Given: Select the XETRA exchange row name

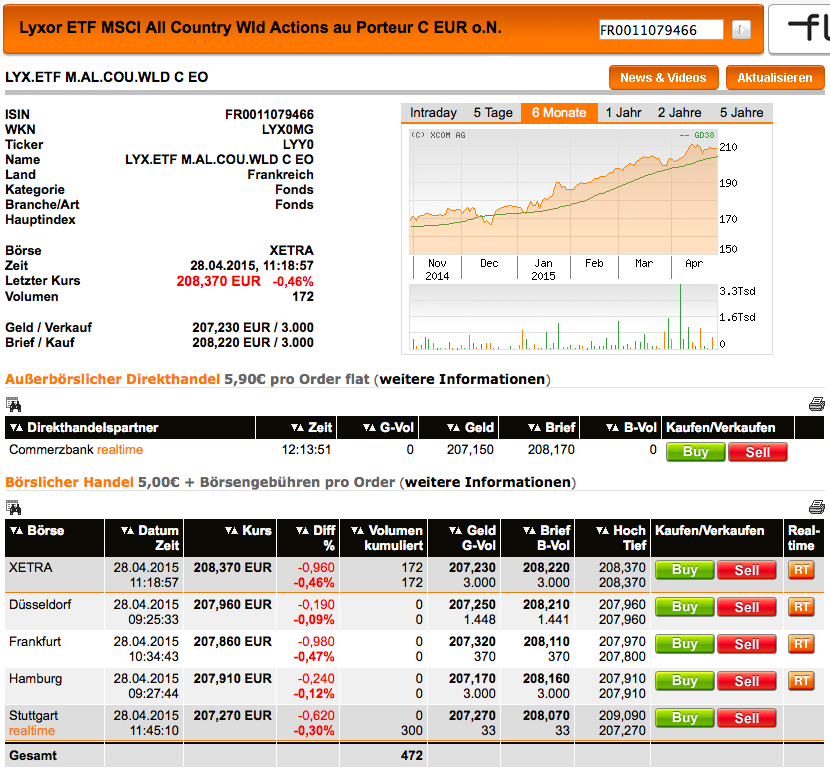Looking at the screenshot, I should (x=31, y=568).
